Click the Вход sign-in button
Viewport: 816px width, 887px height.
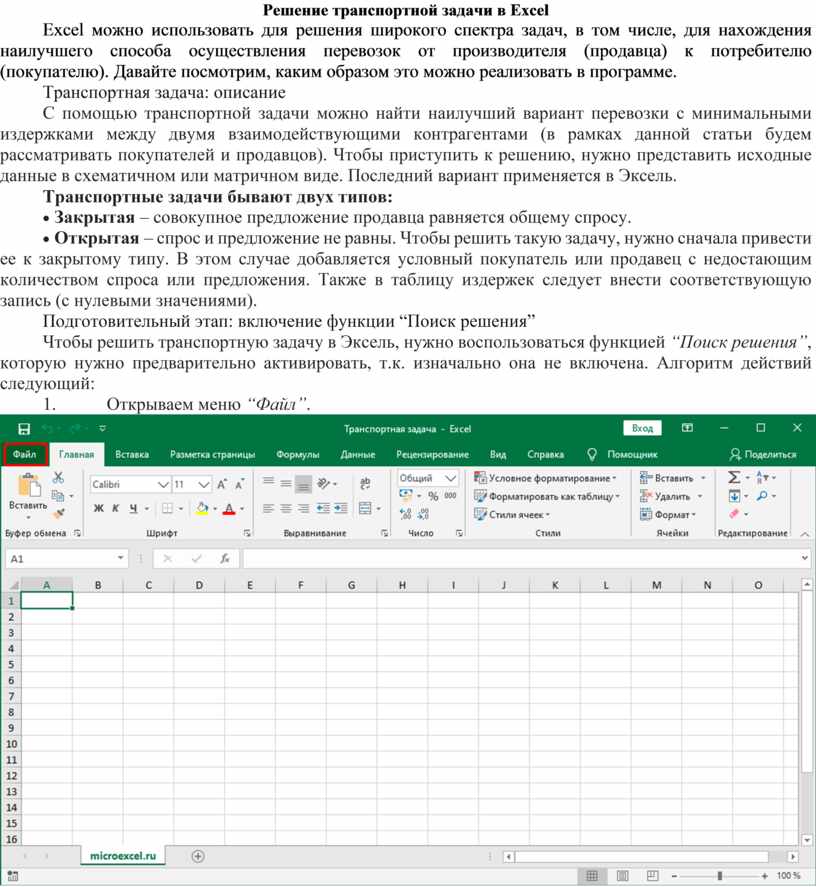click(642, 428)
